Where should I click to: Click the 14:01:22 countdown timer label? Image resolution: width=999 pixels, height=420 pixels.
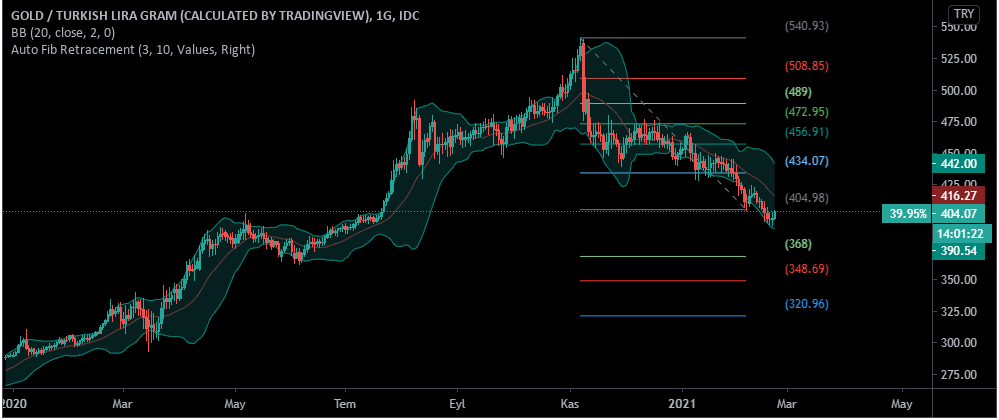click(x=963, y=234)
